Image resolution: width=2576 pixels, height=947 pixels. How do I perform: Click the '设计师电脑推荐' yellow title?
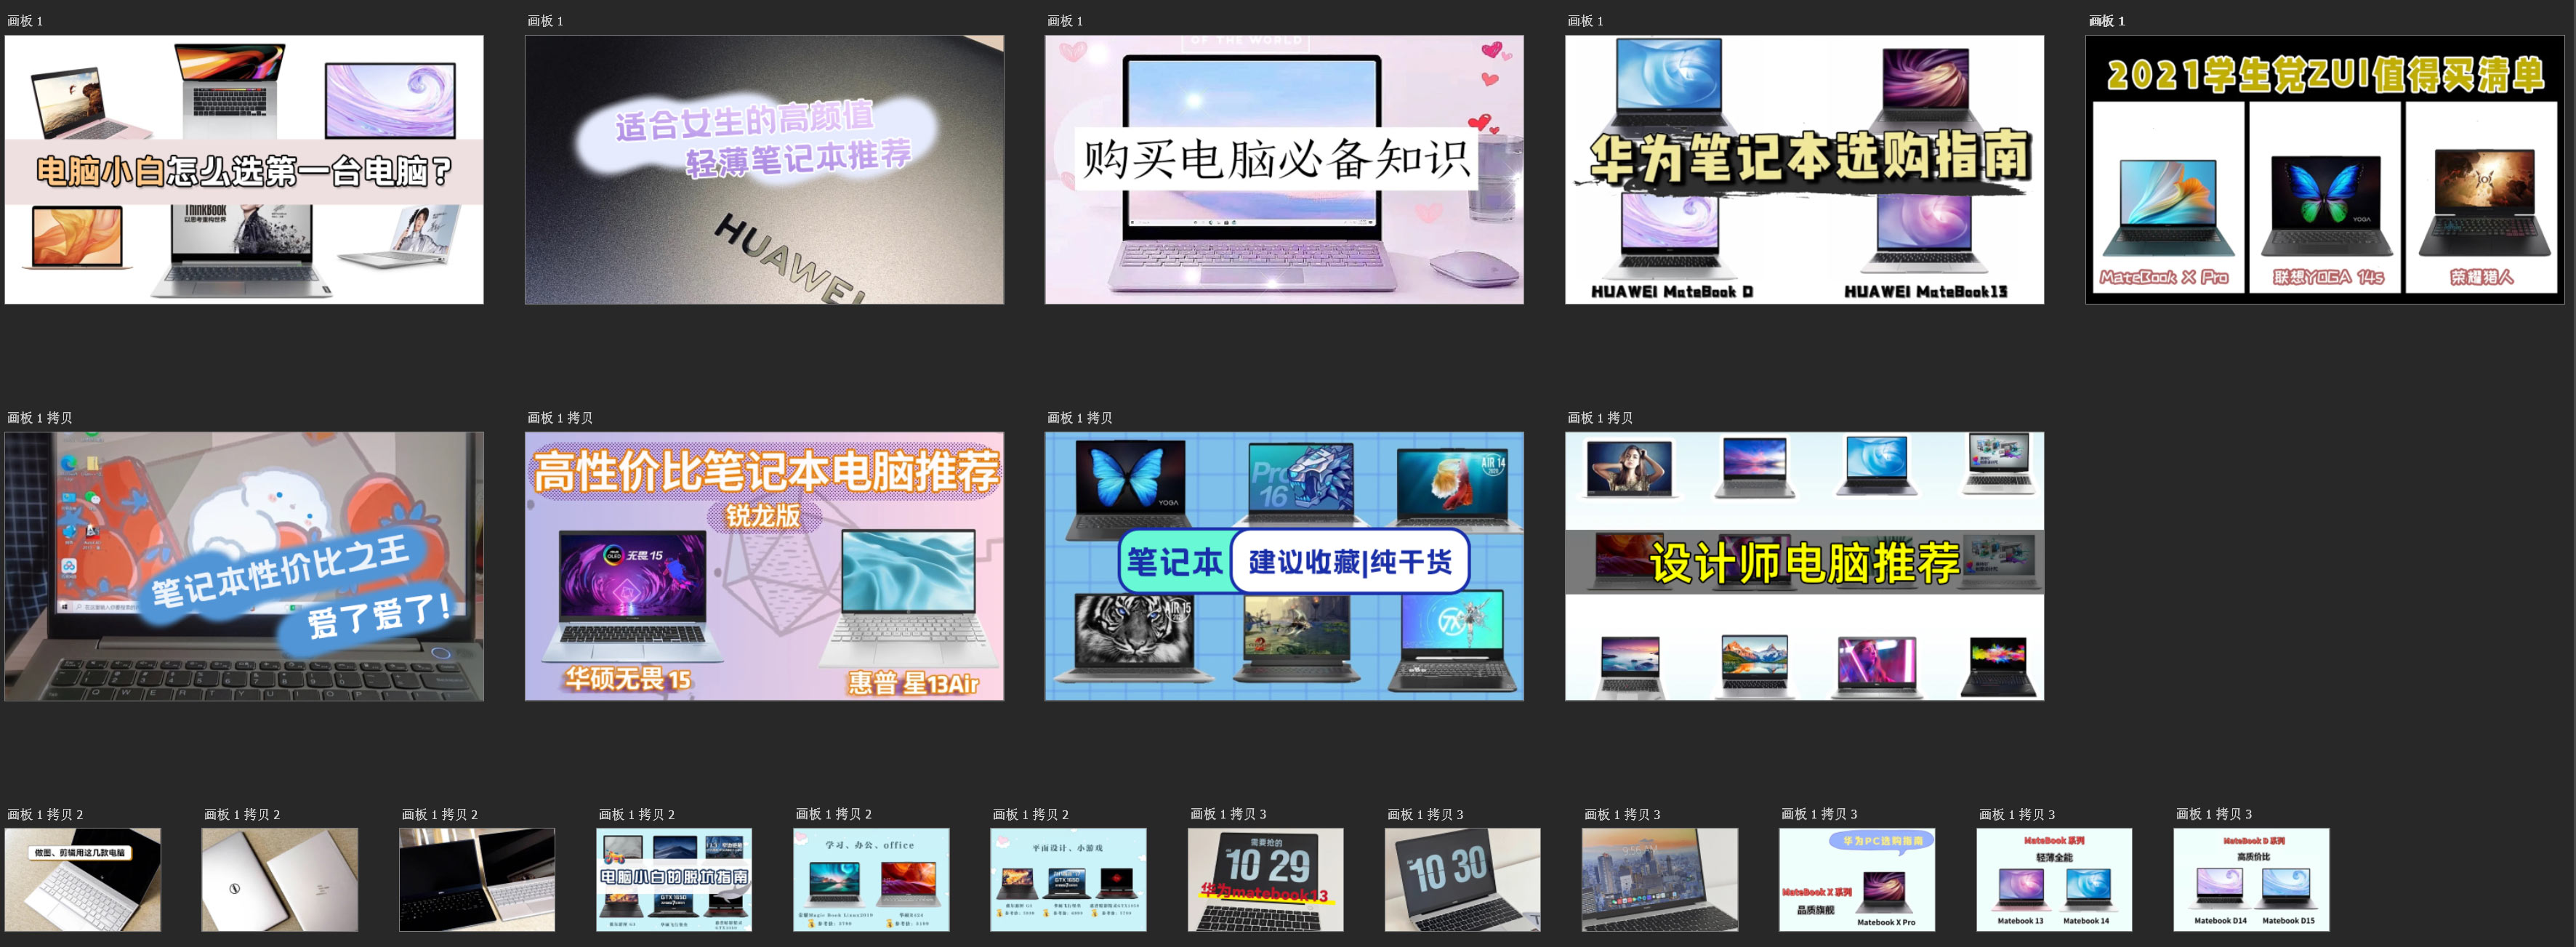(1804, 563)
